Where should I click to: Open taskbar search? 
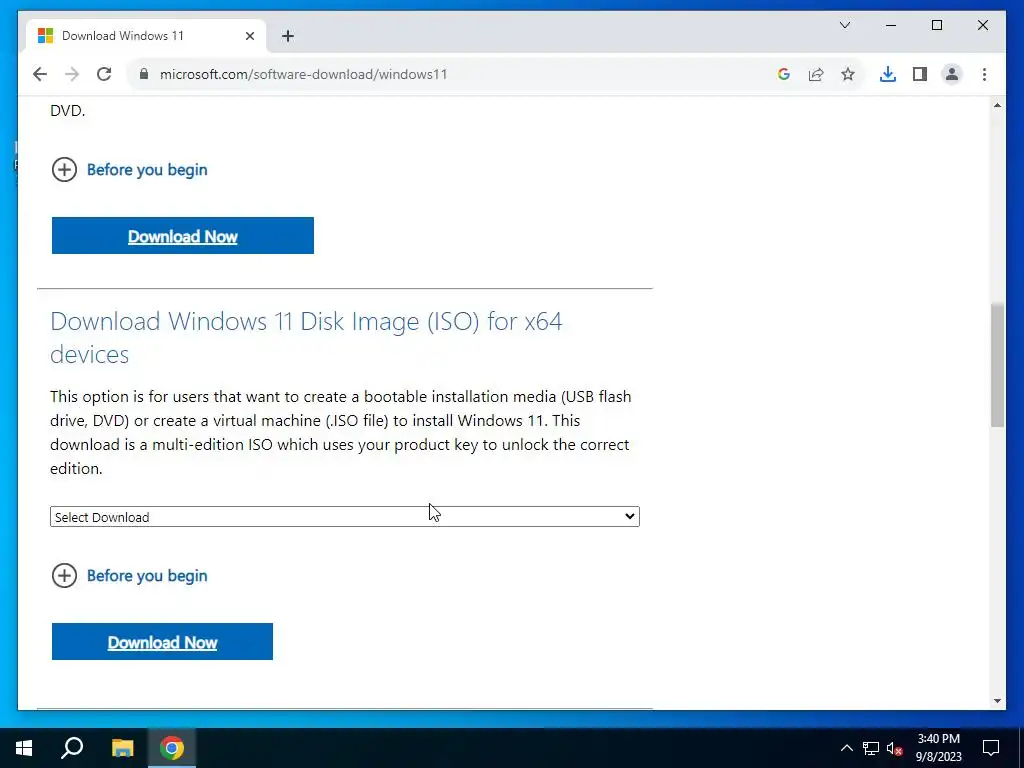click(x=72, y=748)
